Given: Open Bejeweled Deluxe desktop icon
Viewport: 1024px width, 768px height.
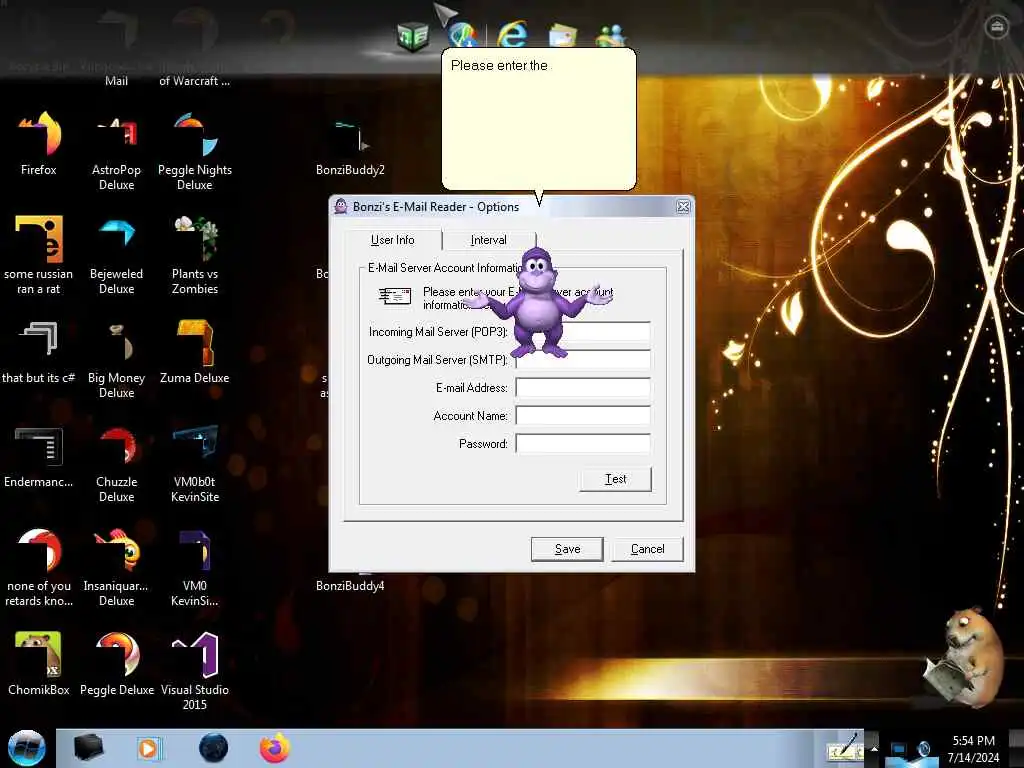Looking at the screenshot, I should 116,255.
